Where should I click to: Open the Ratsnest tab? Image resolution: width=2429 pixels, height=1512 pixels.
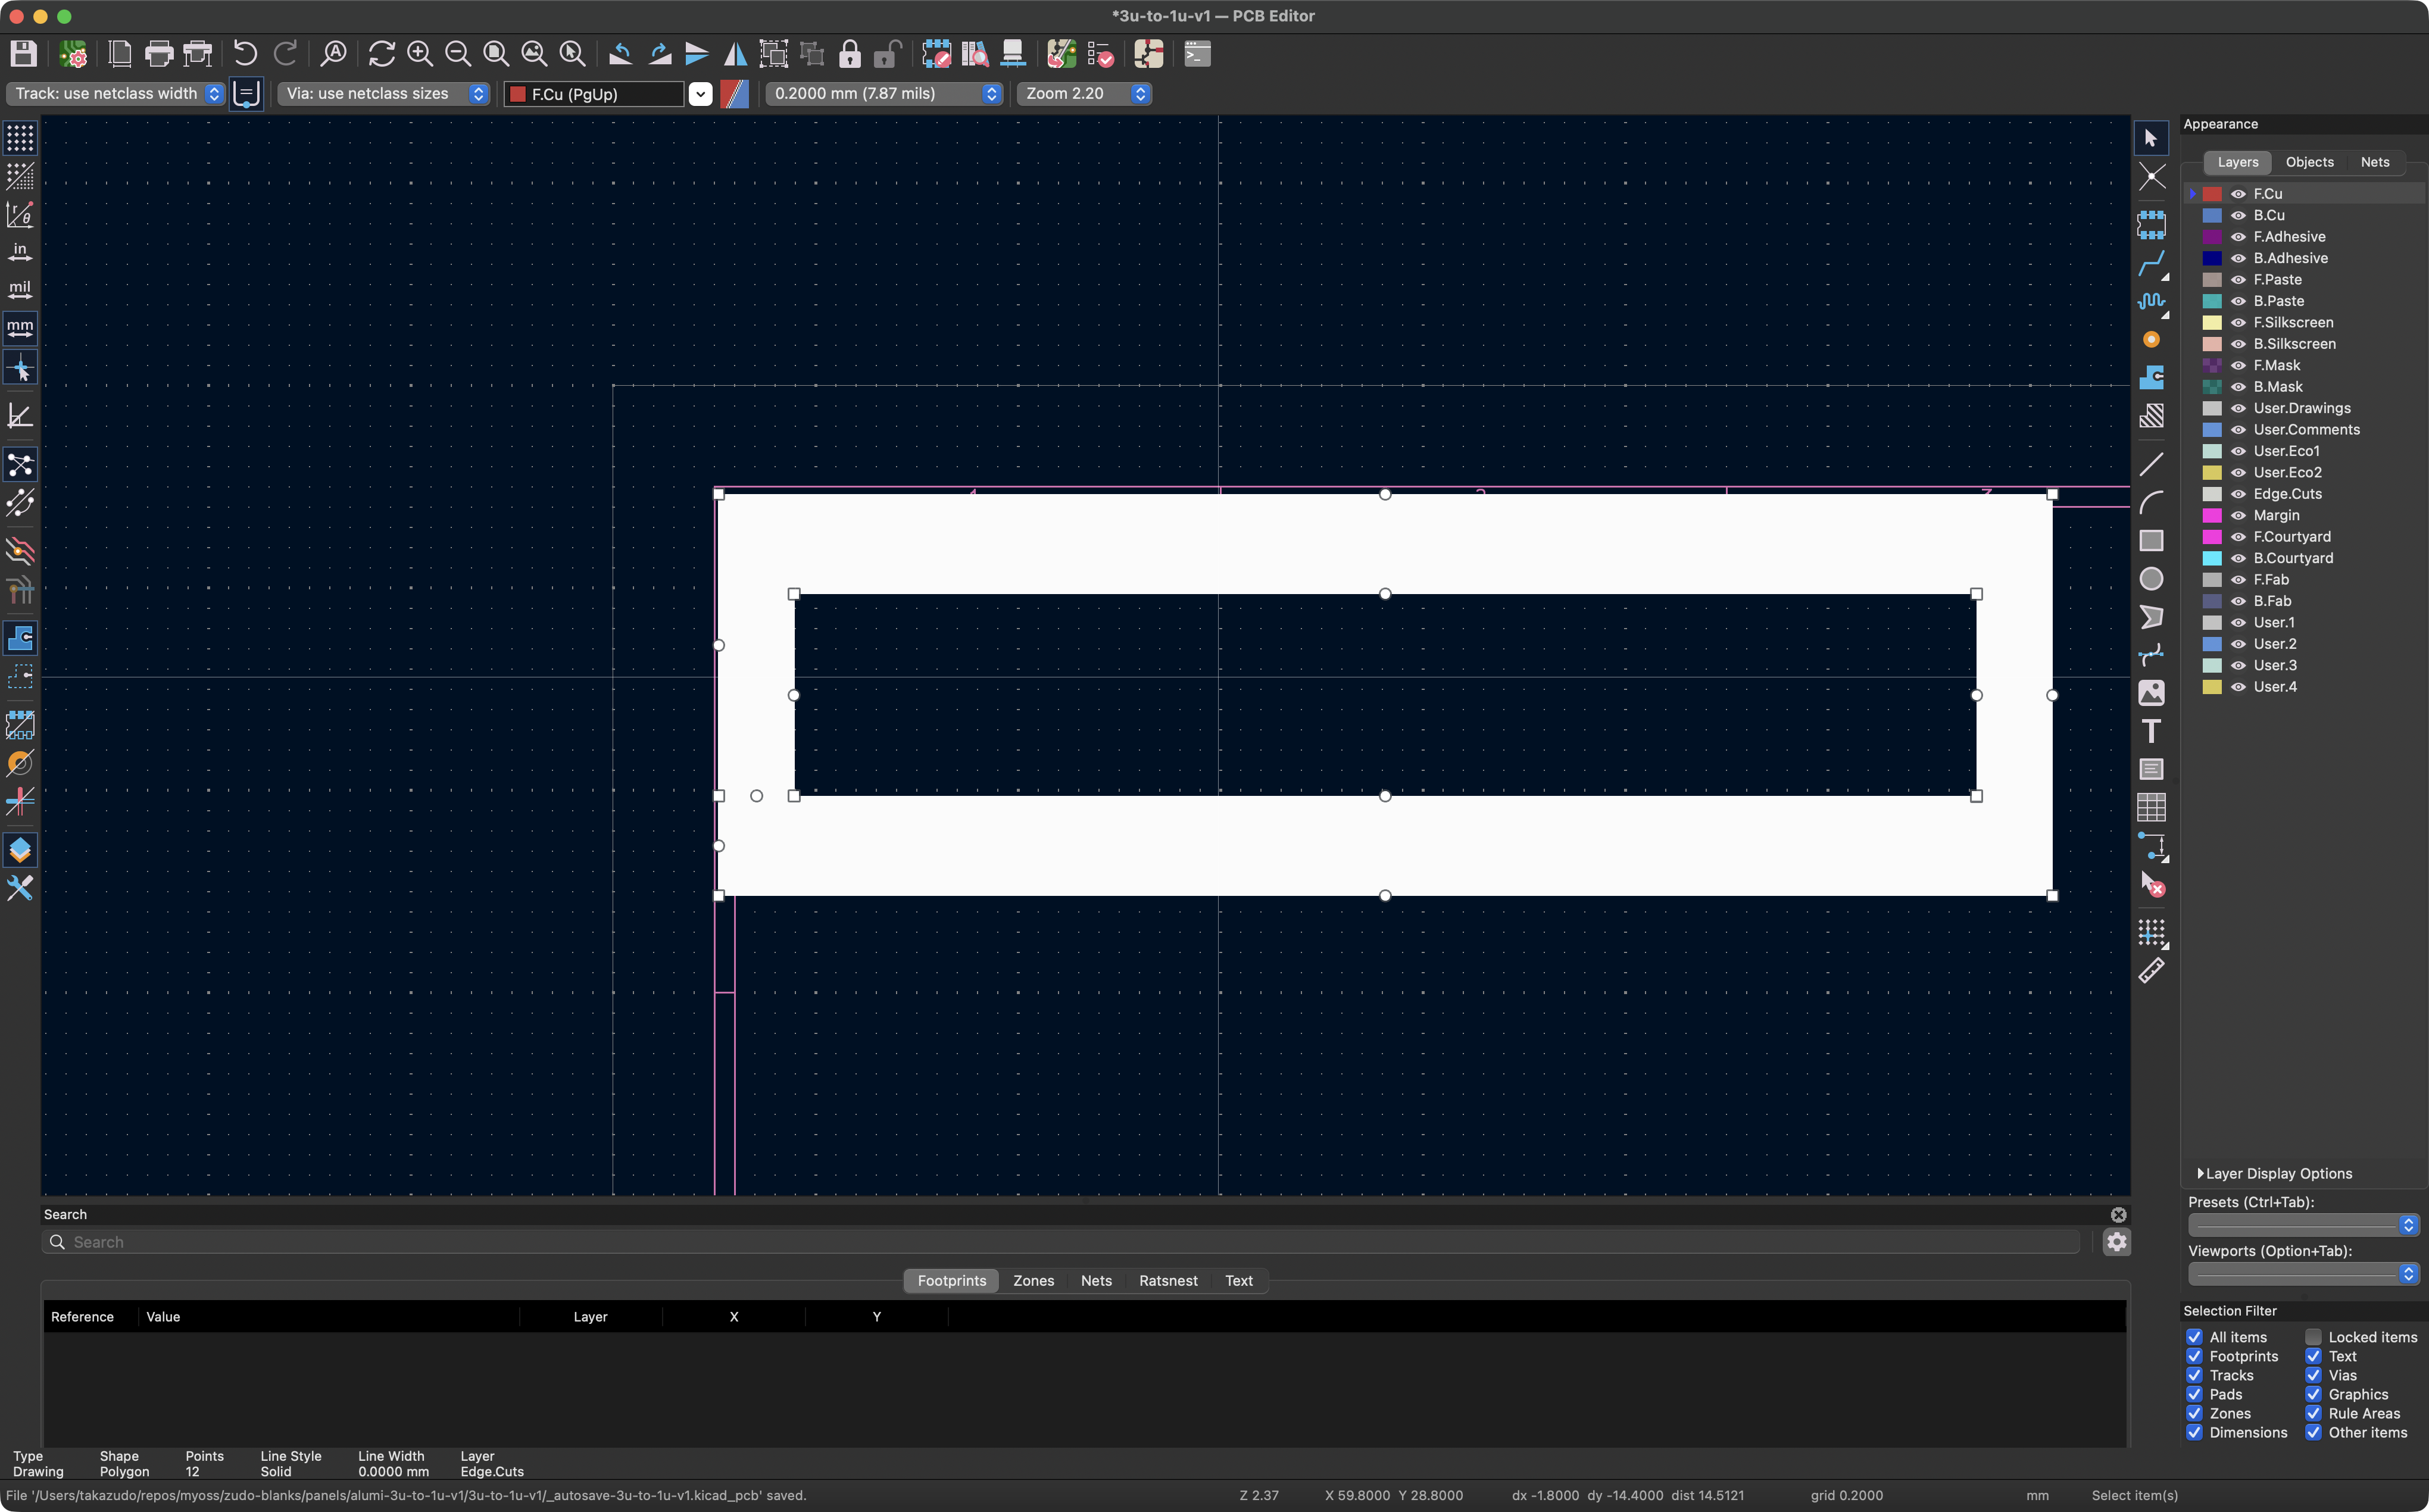(1167, 1281)
